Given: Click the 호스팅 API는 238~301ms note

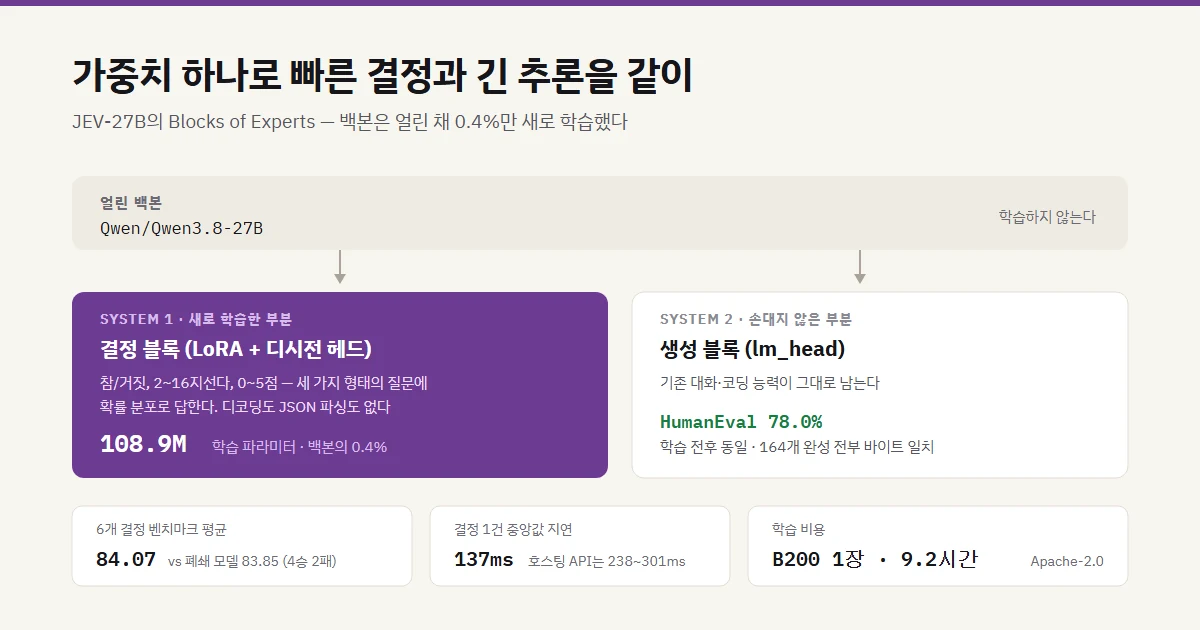Looking at the screenshot, I should (607, 561).
